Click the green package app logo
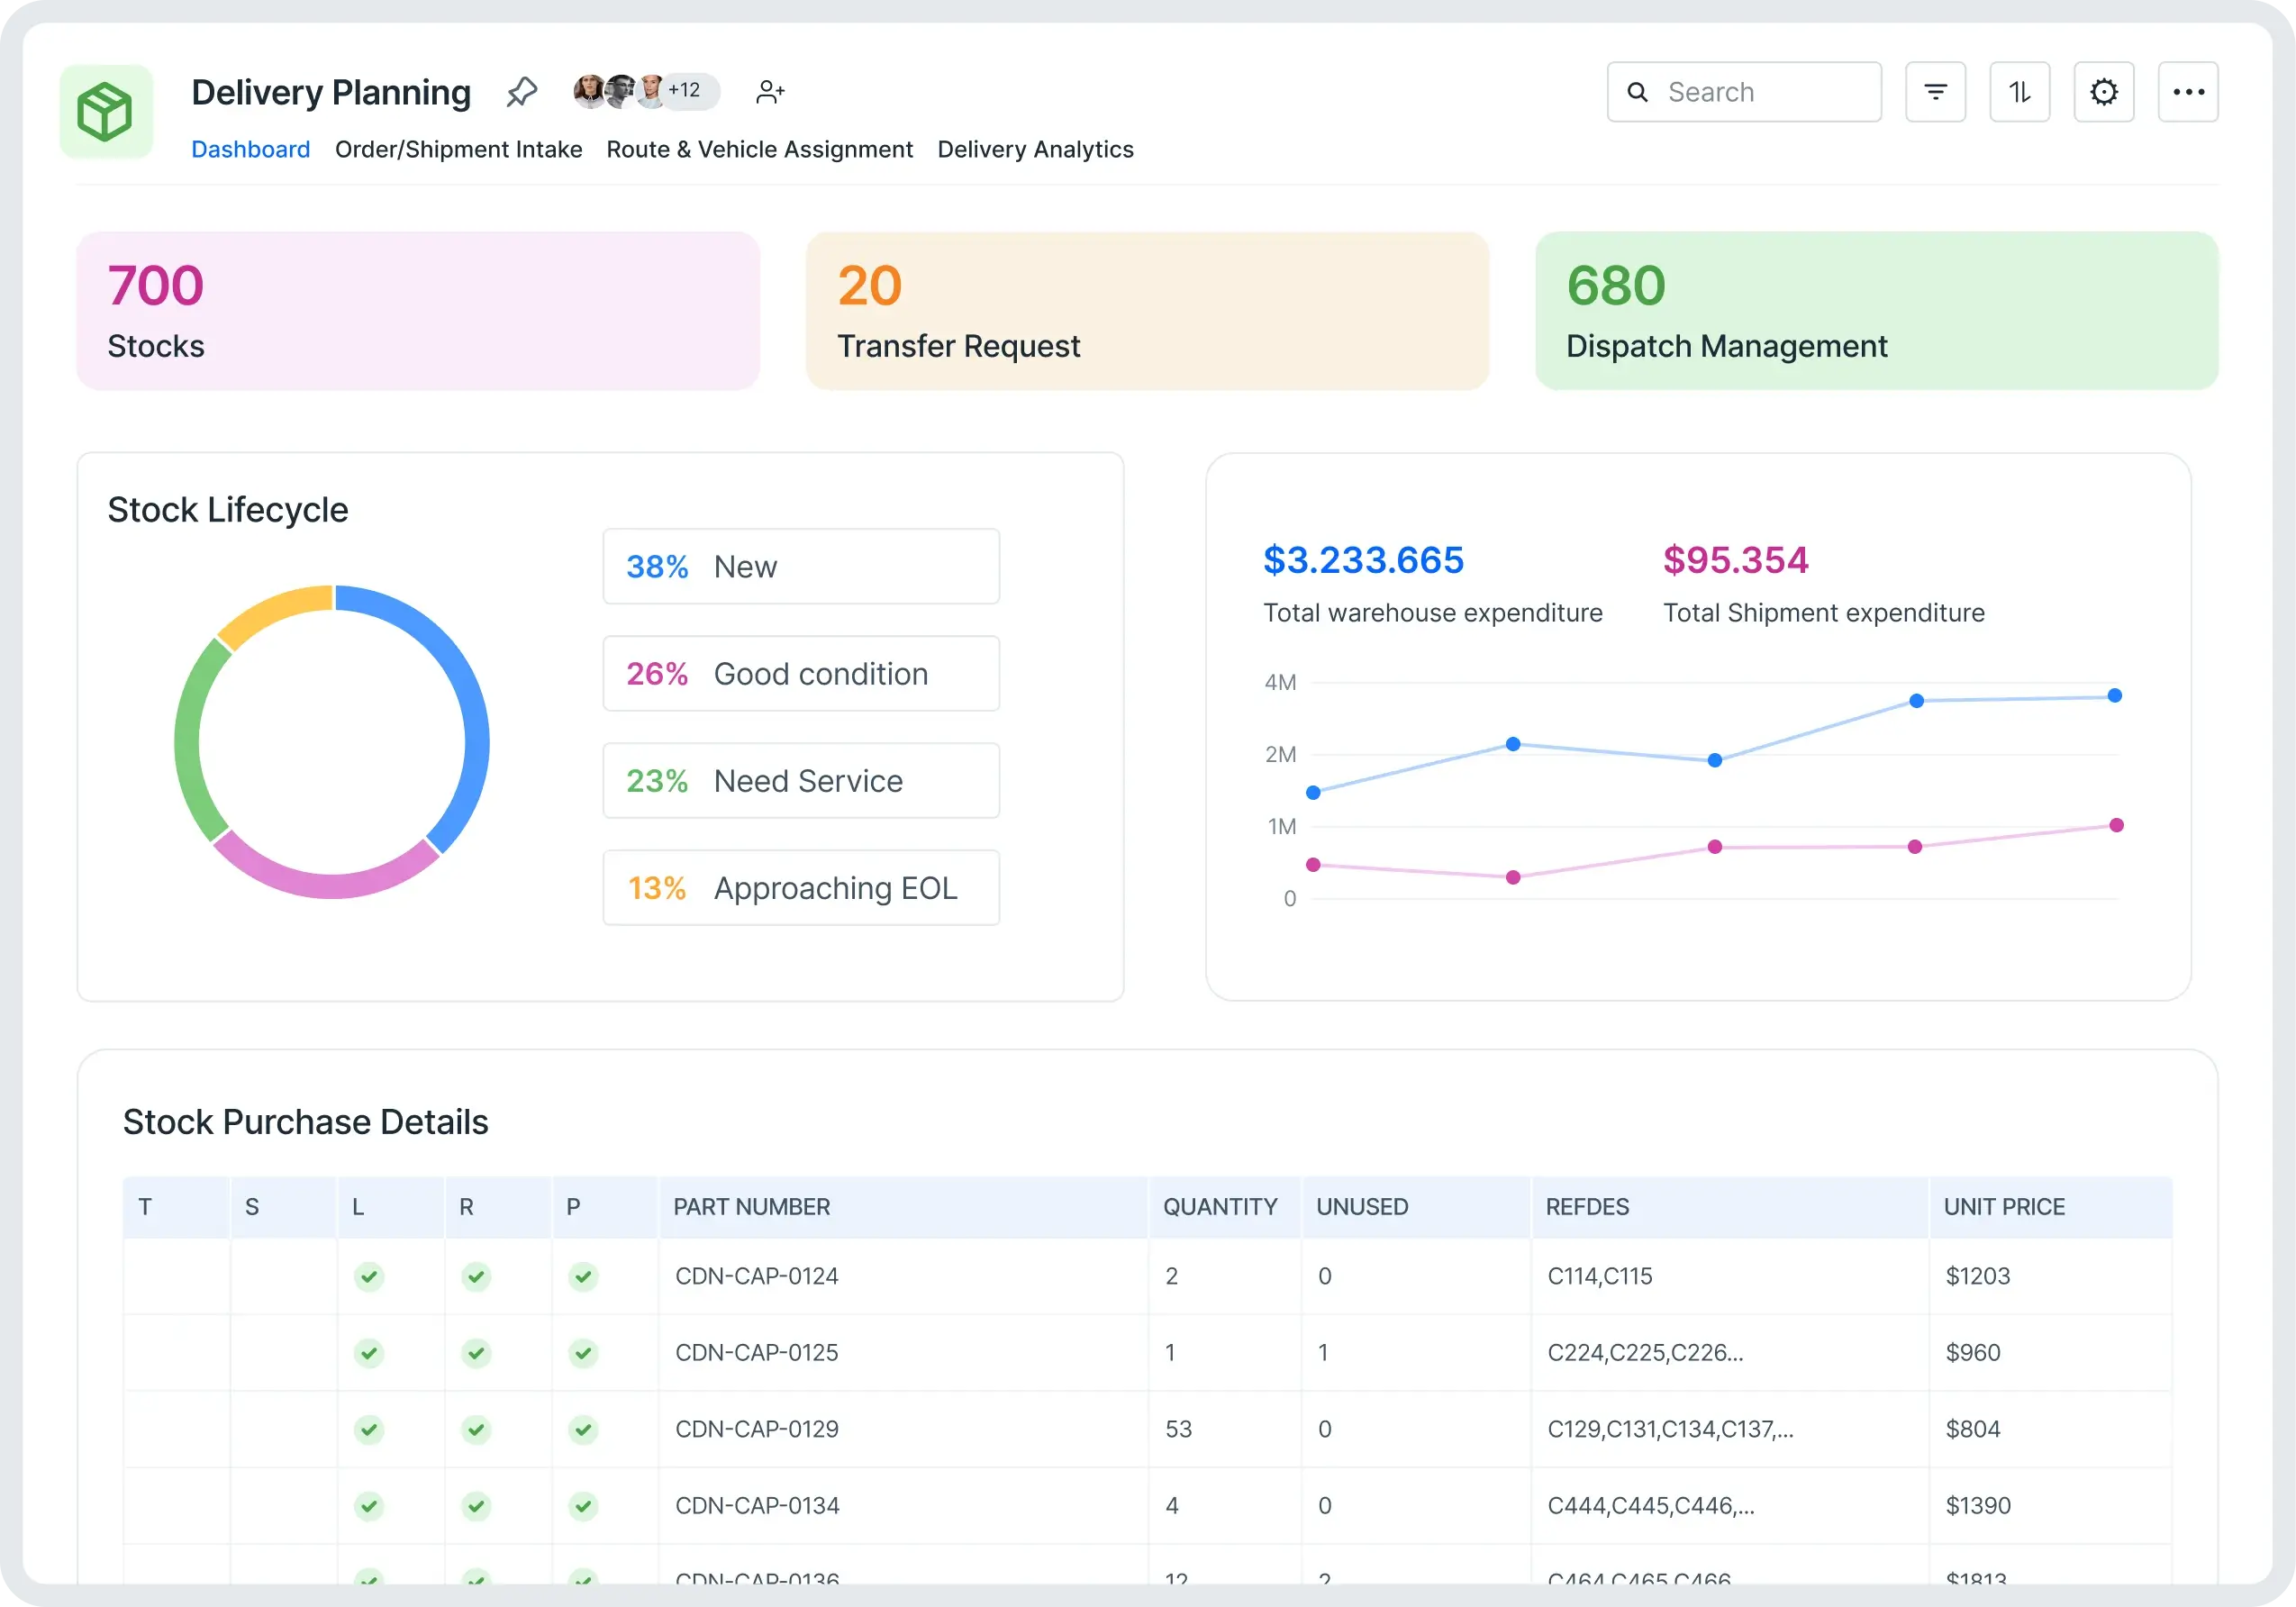 pyautogui.click(x=106, y=111)
